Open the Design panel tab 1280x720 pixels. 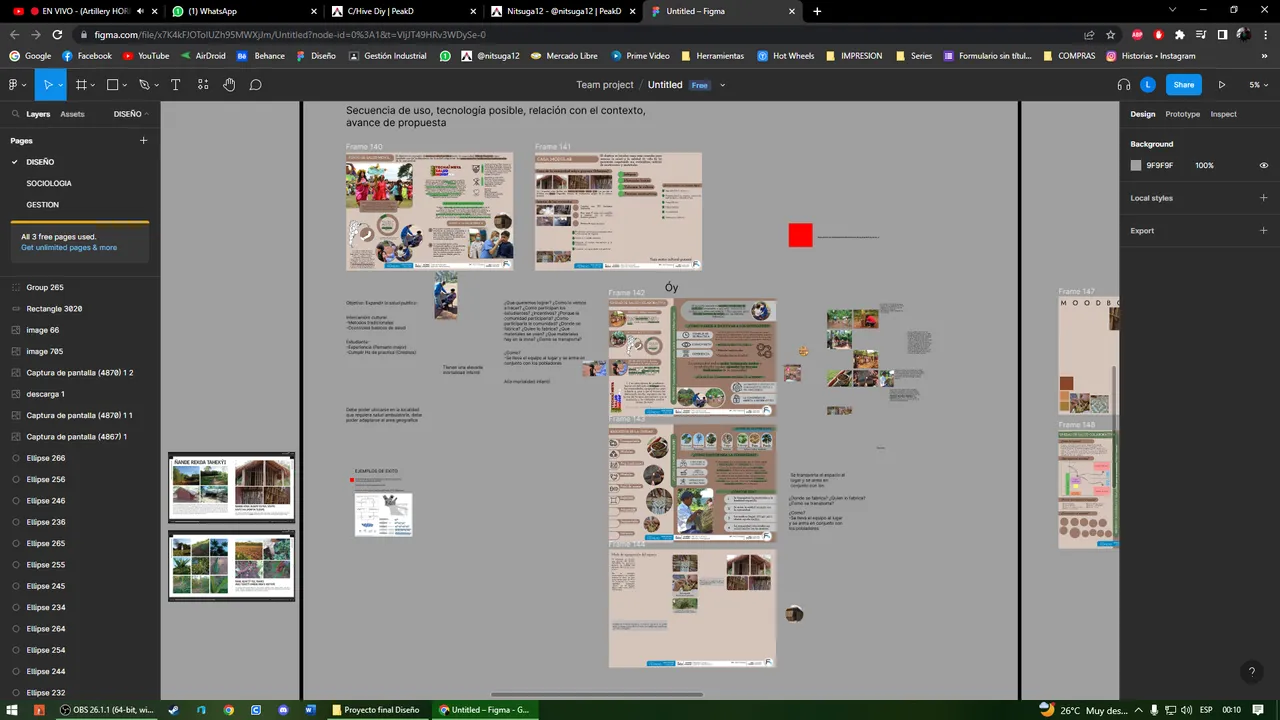pyautogui.click(x=1142, y=114)
